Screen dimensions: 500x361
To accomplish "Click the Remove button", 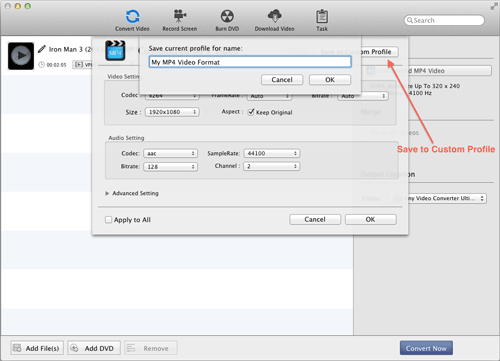I will click(151, 348).
